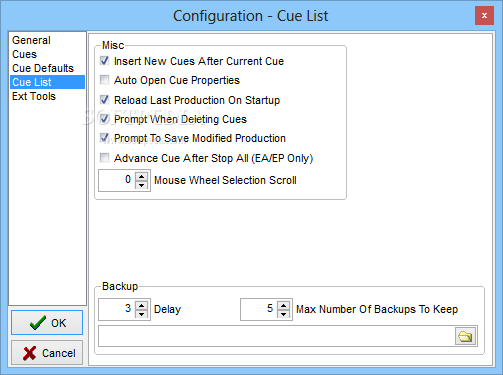The width and height of the screenshot is (503, 375).
Task: Click the Cancel button
Action: coord(47,353)
